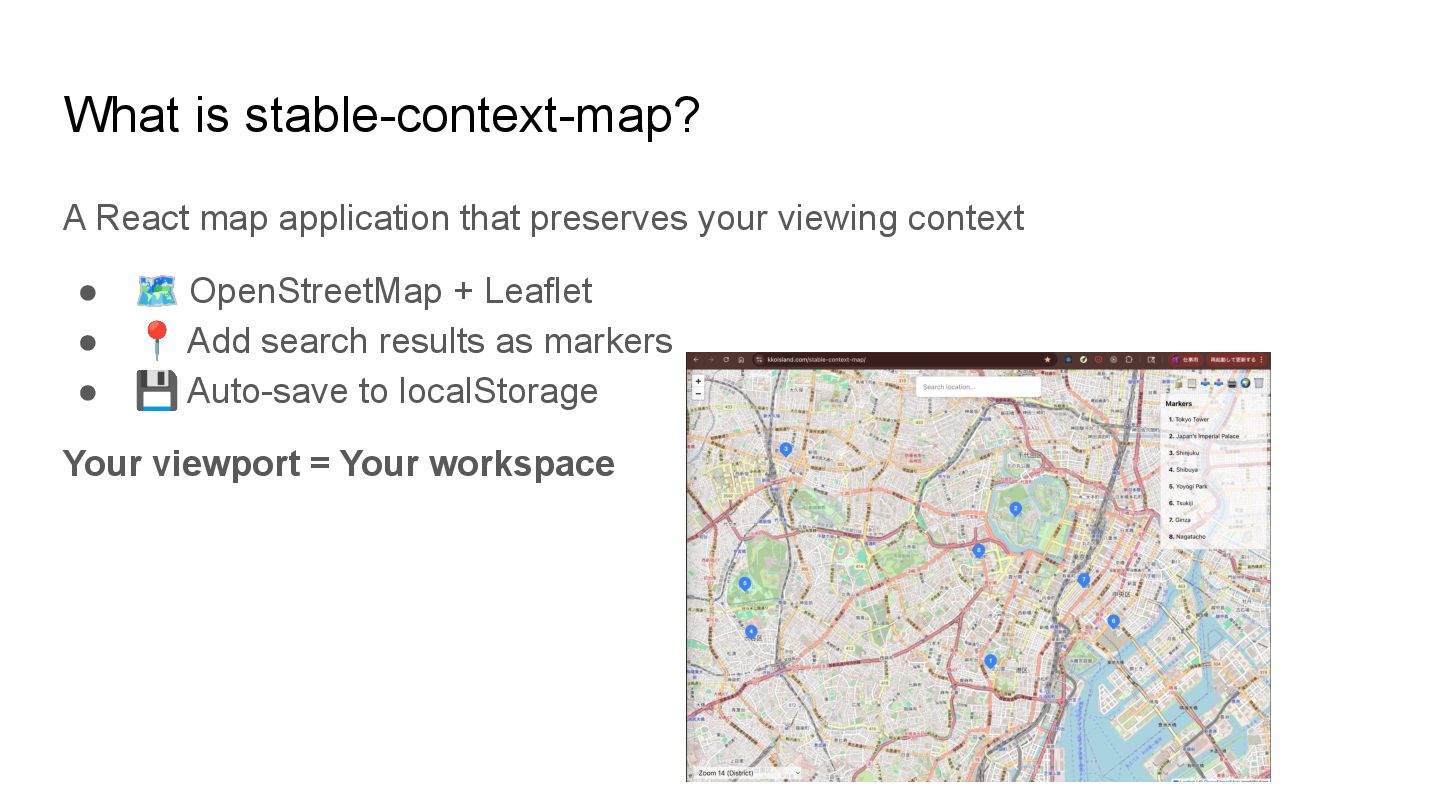Click blue map marker number 5
Image resolution: width=1440 pixels, height=810 pixels.
pyautogui.click(x=744, y=583)
